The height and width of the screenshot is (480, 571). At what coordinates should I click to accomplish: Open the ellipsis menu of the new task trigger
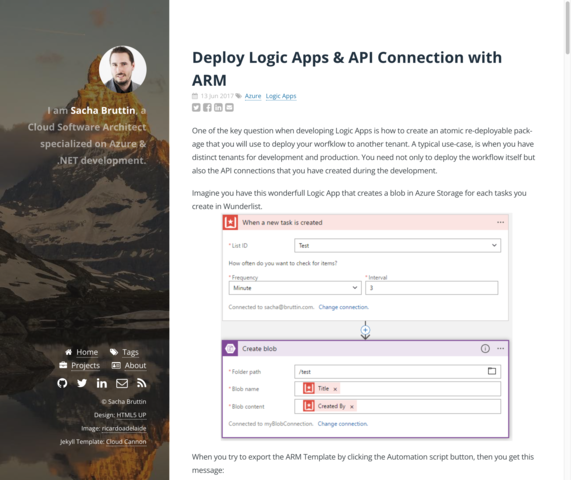tap(500, 222)
